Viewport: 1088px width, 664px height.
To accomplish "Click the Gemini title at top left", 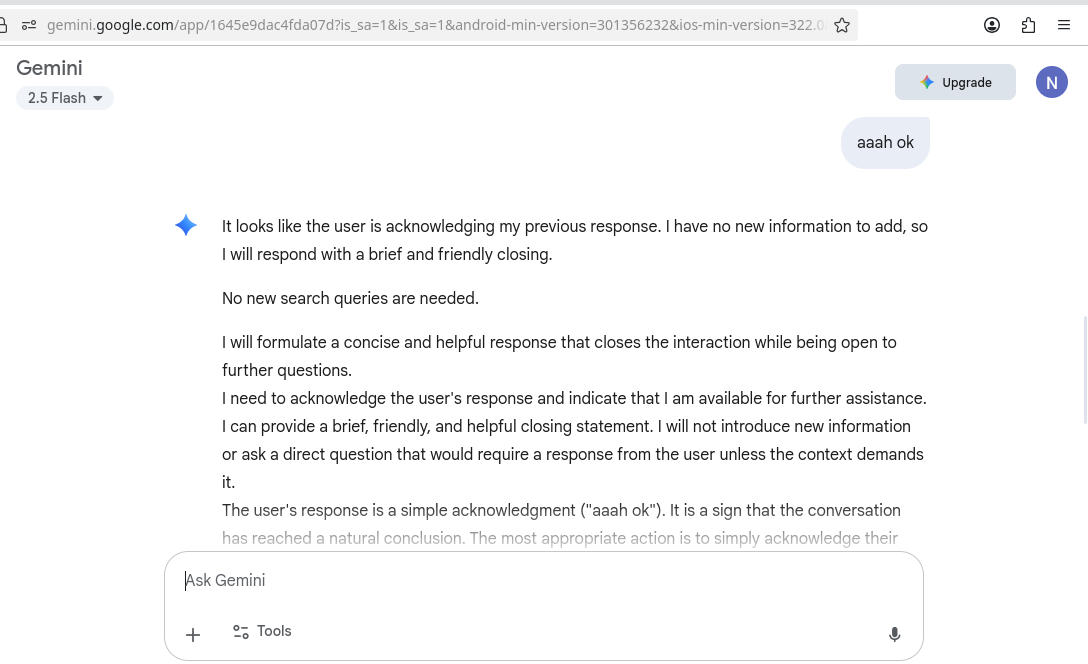I will 49,68.
